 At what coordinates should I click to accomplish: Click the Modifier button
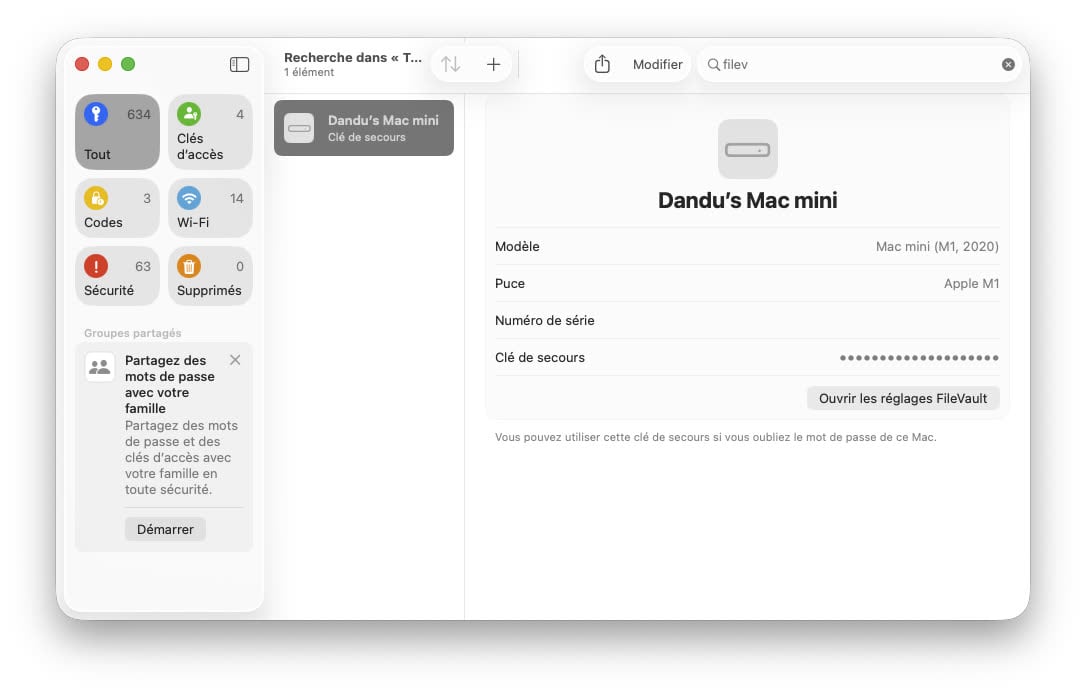[657, 64]
